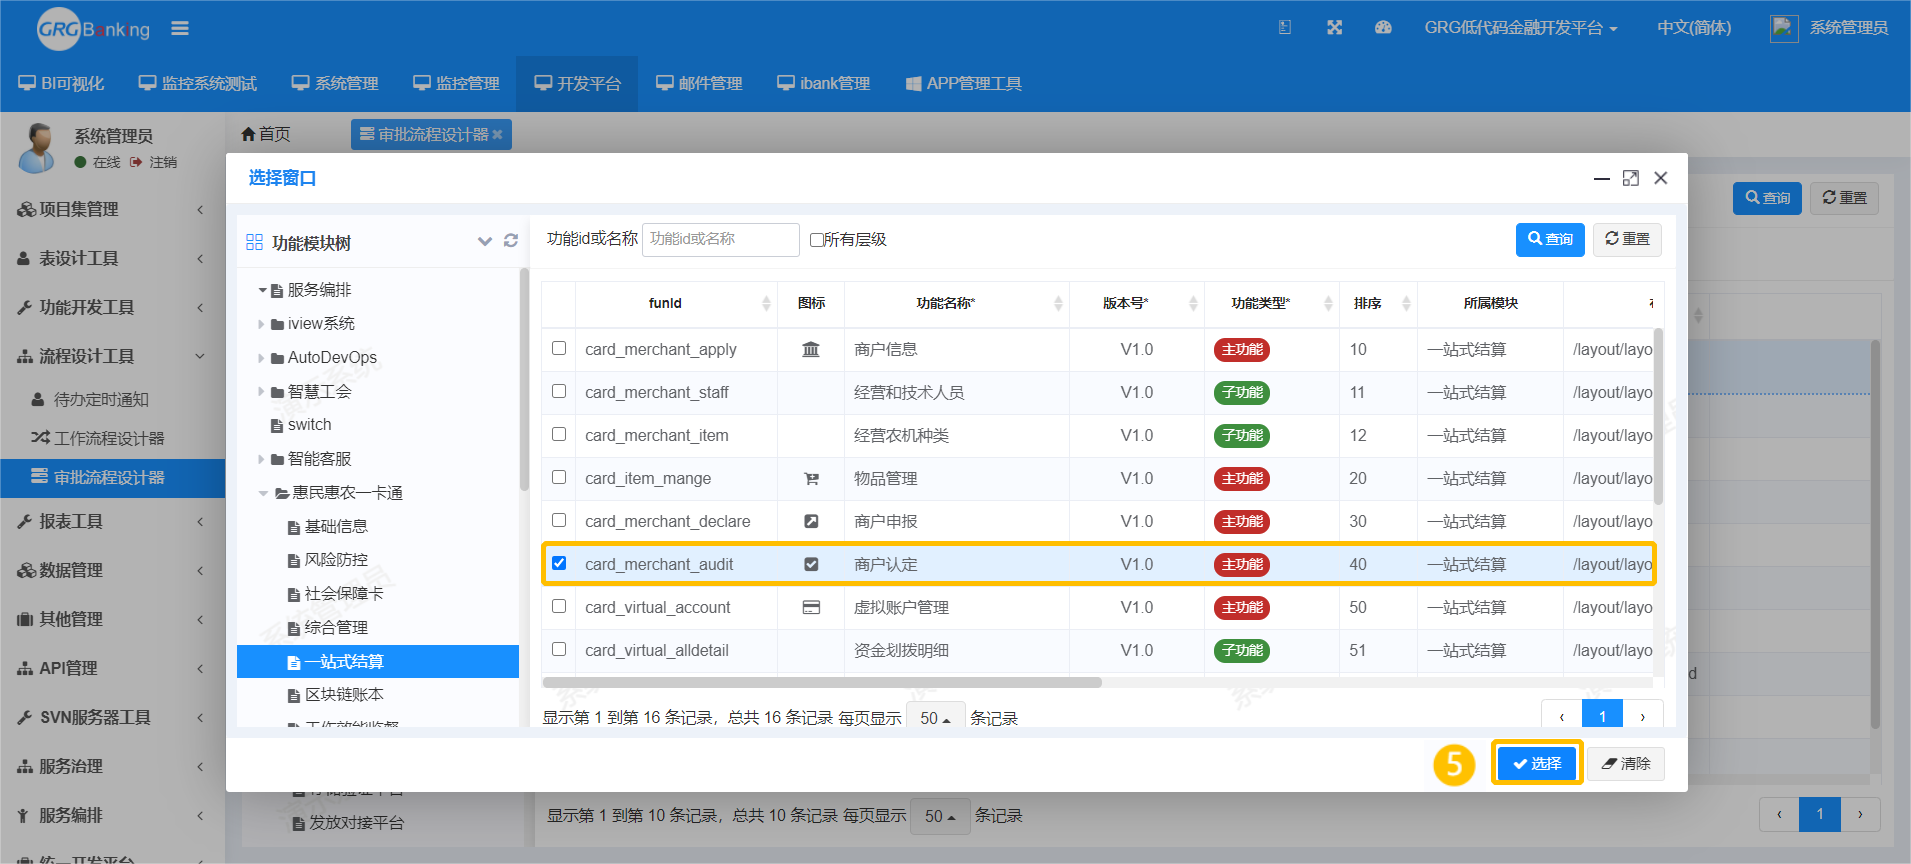Minimize the 选择窗口 dialog
This screenshot has height=864, width=1911.
tap(1602, 178)
